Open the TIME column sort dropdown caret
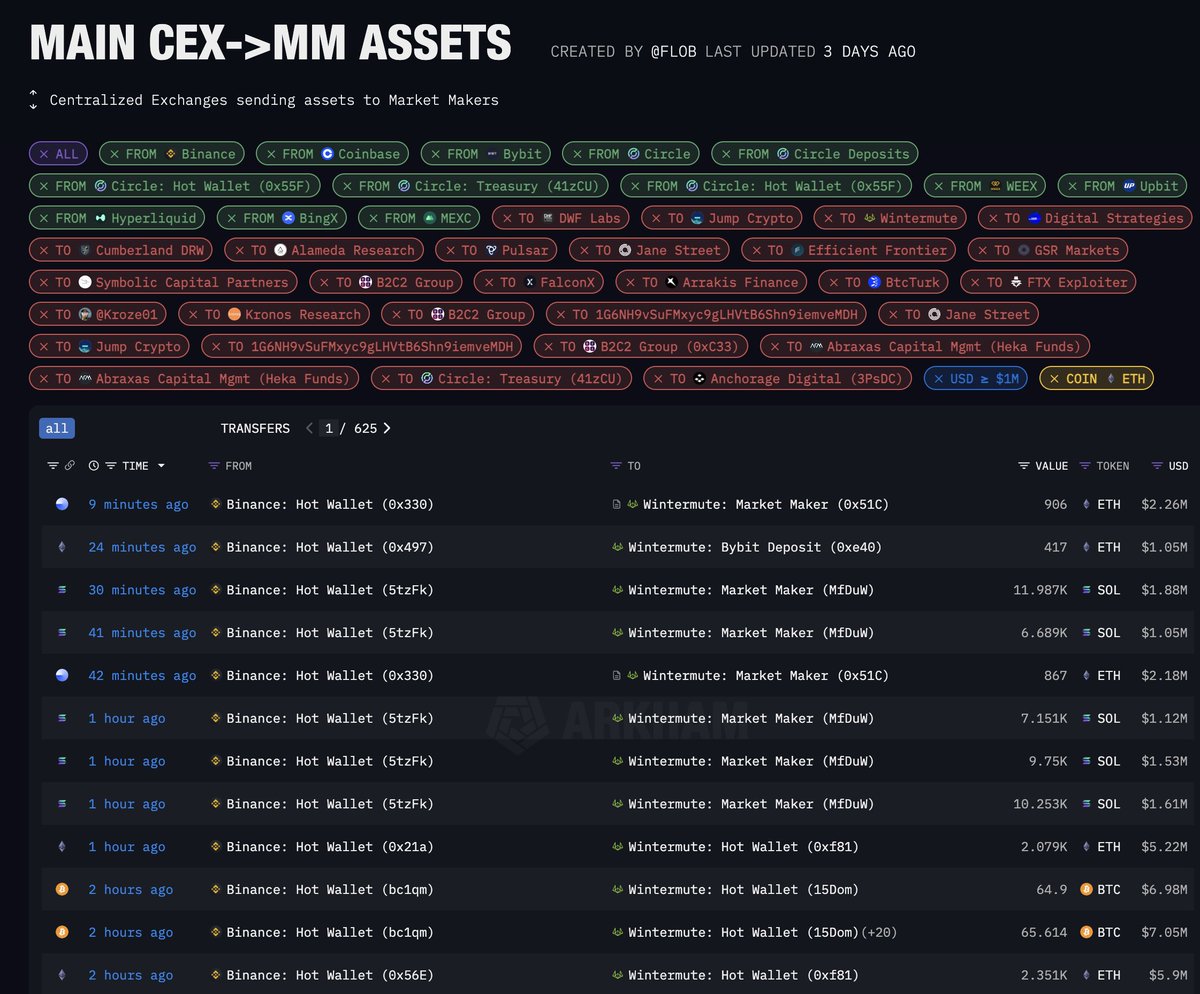Image resolution: width=1200 pixels, height=994 pixels. click(161, 466)
